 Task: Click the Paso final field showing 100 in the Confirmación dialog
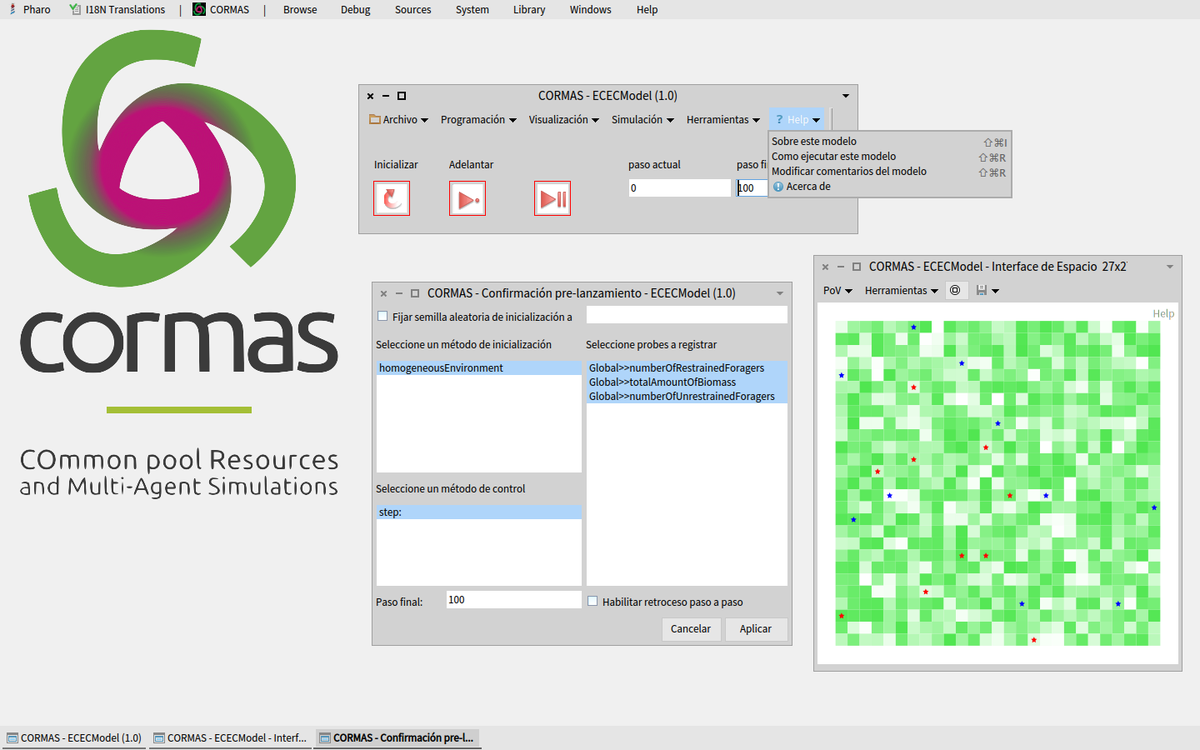point(514,600)
